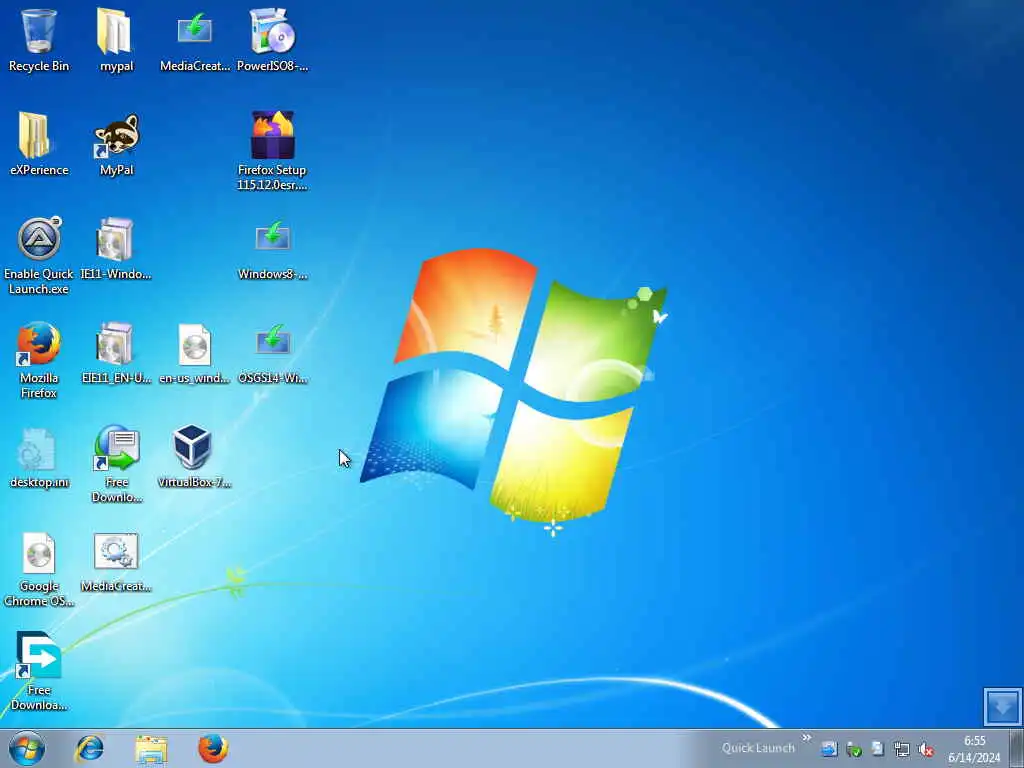1024x768 pixels.
Task: Open Free Downlo... shortcut with globe icon
Action: click(x=116, y=464)
